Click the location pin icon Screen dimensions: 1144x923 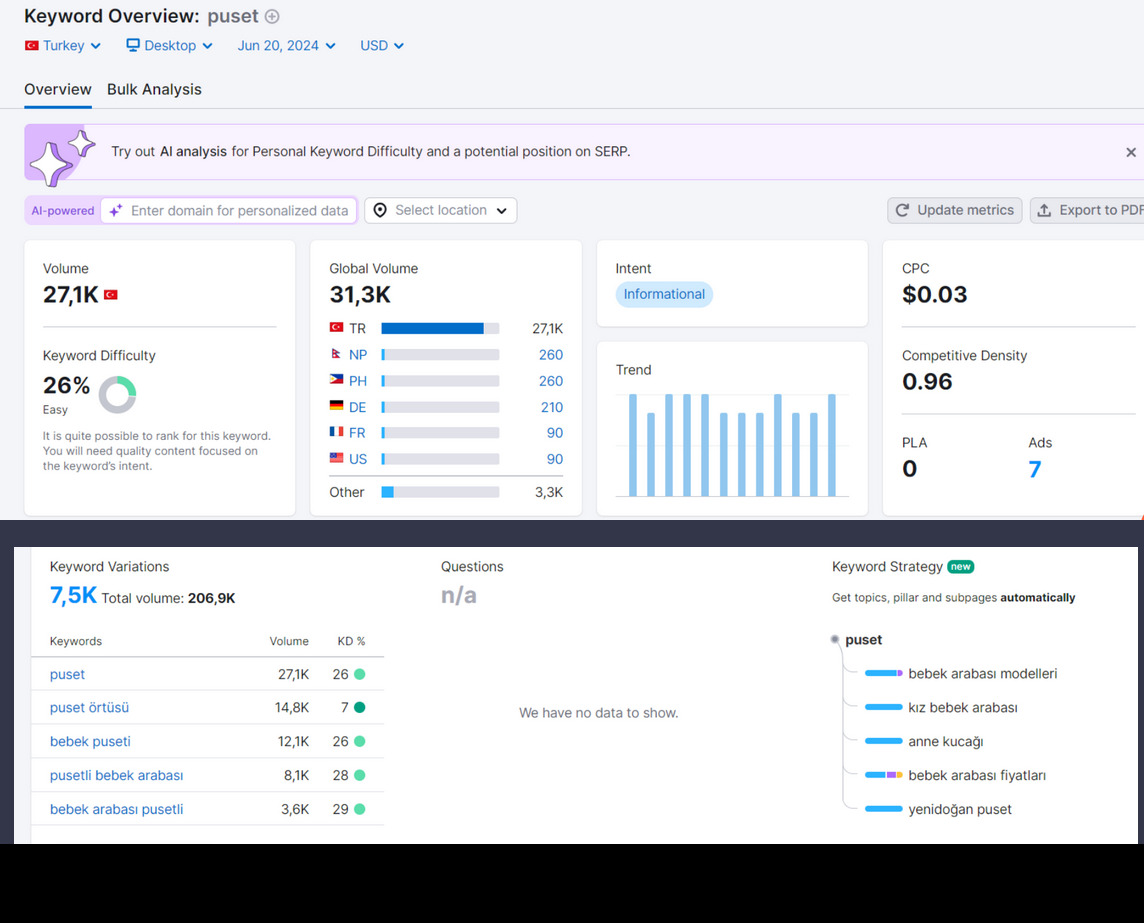(380, 210)
